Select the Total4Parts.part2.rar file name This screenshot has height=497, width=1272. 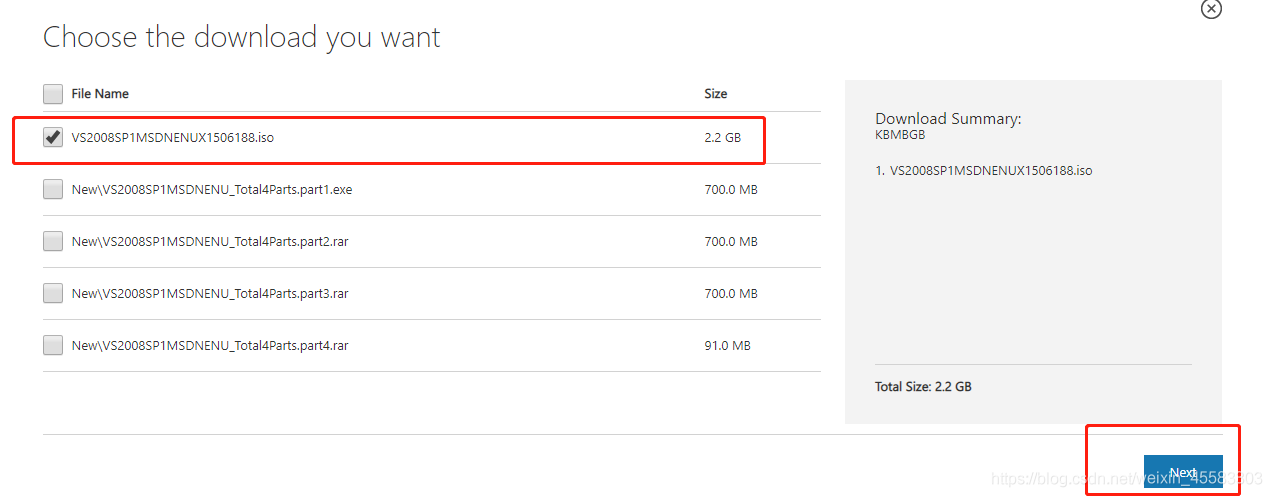[x=210, y=242]
